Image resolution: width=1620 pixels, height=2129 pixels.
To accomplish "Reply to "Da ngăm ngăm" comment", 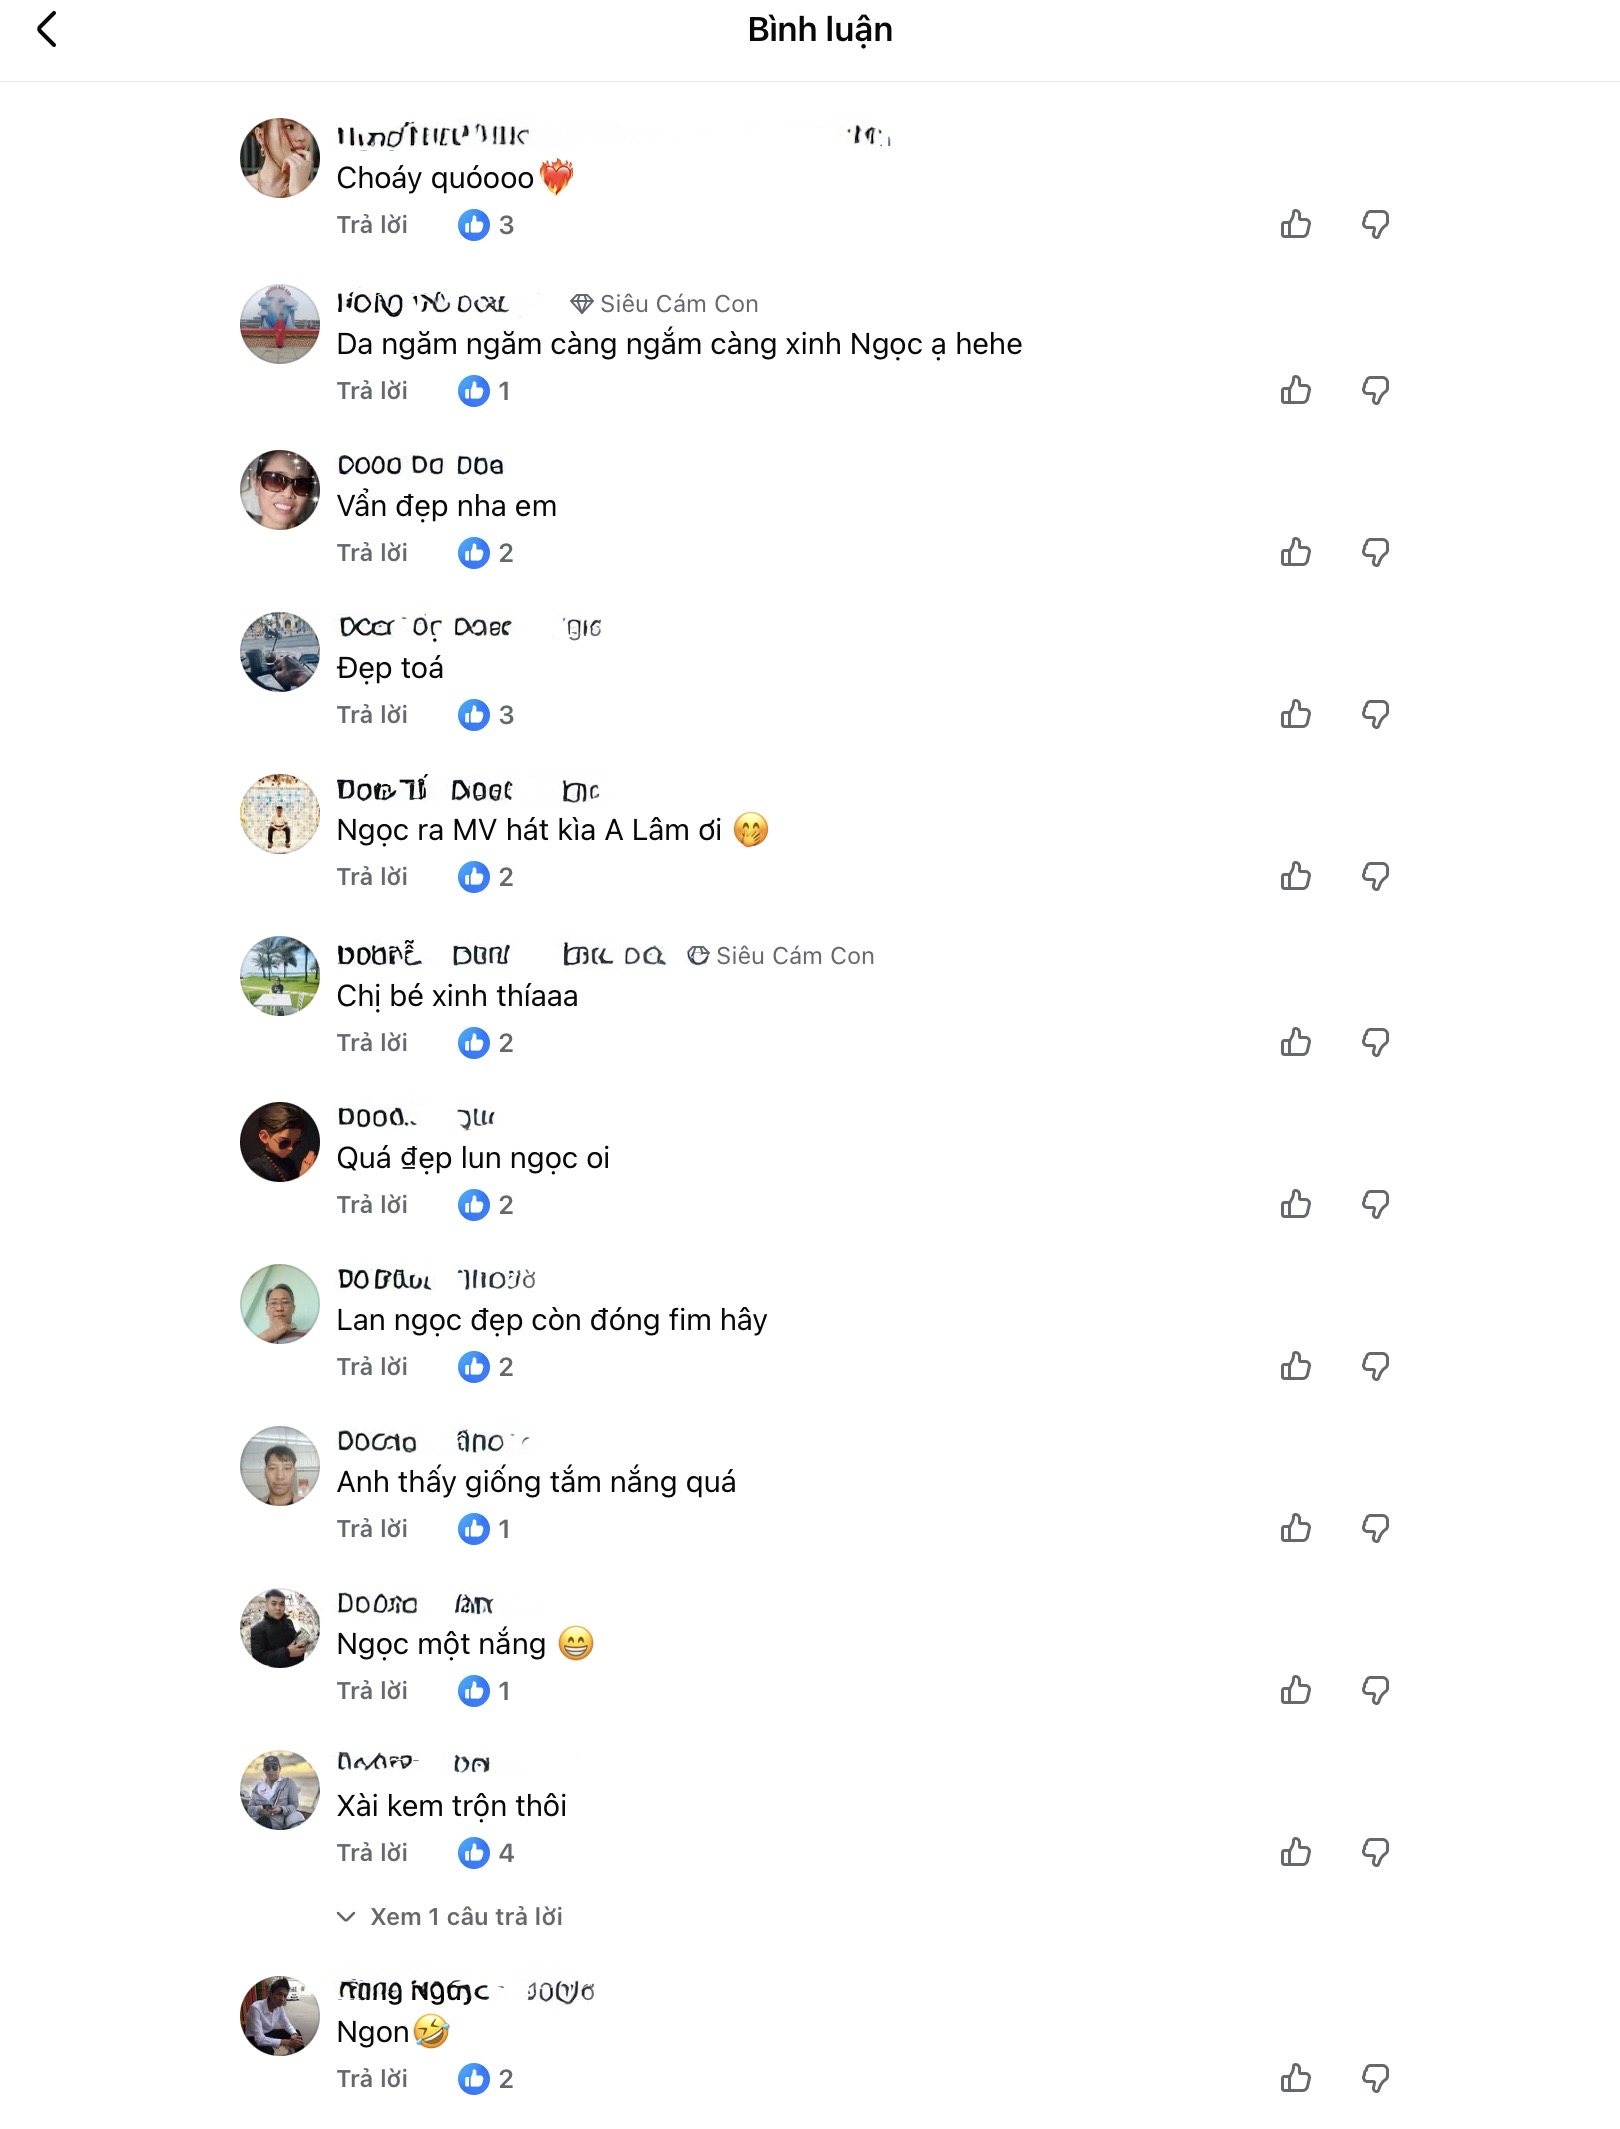I will 372,390.
